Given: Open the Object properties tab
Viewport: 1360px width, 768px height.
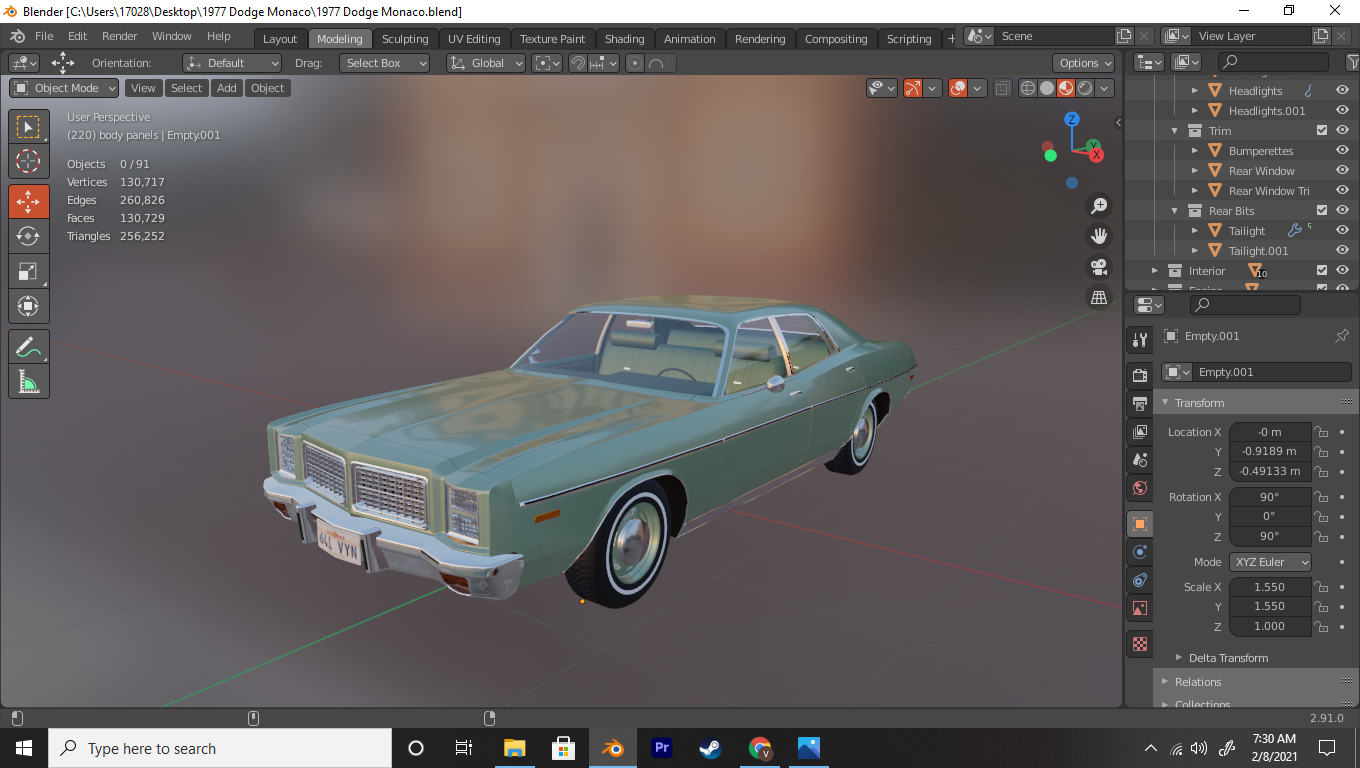Looking at the screenshot, I should [1139, 523].
